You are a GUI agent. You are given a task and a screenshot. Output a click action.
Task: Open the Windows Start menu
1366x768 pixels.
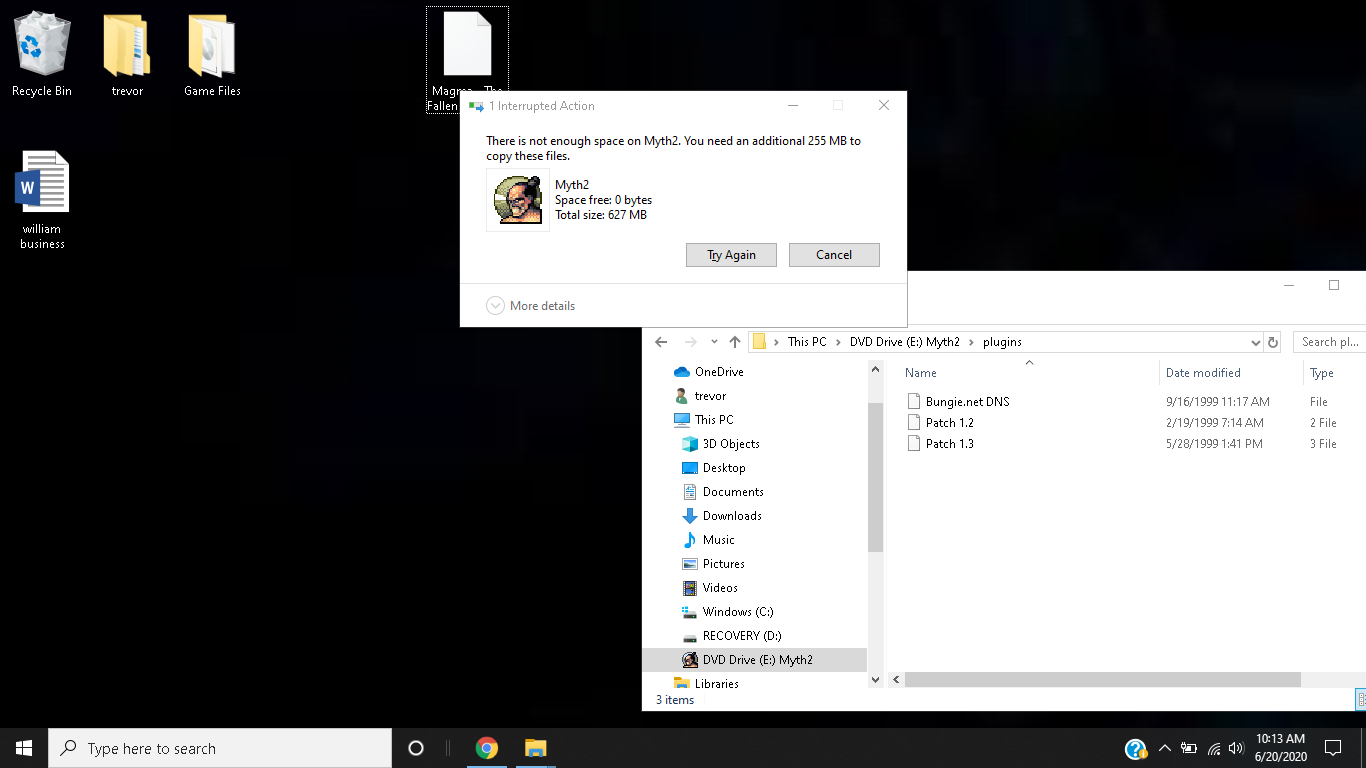pyautogui.click(x=24, y=748)
